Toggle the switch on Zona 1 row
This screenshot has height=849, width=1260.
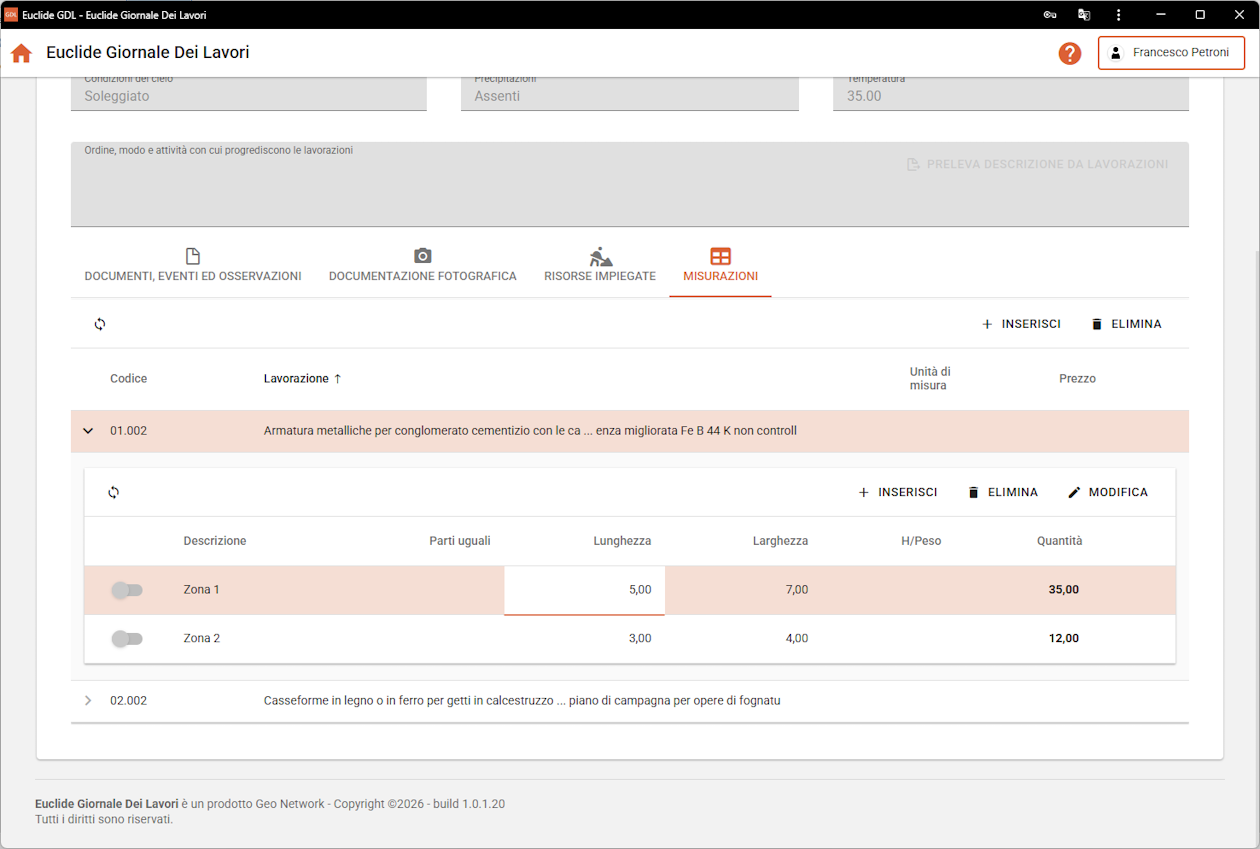127,590
